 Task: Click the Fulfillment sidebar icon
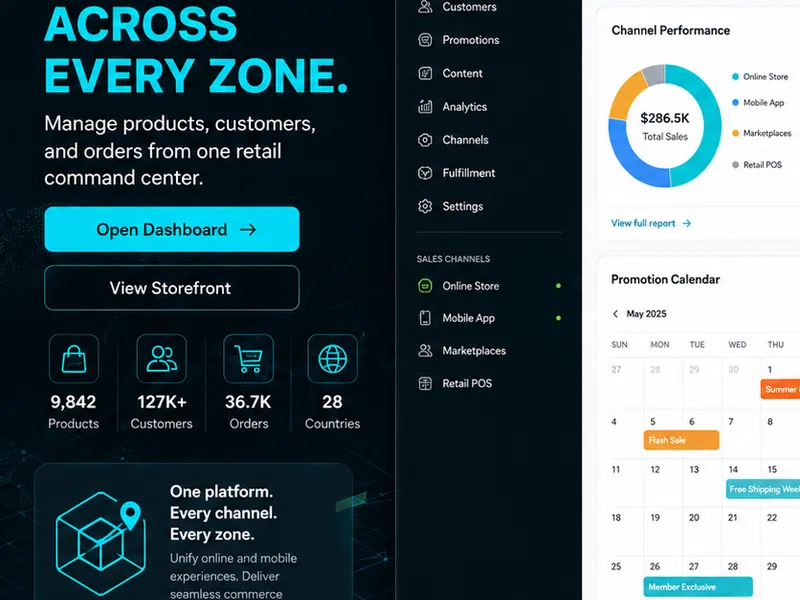(x=425, y=173)
